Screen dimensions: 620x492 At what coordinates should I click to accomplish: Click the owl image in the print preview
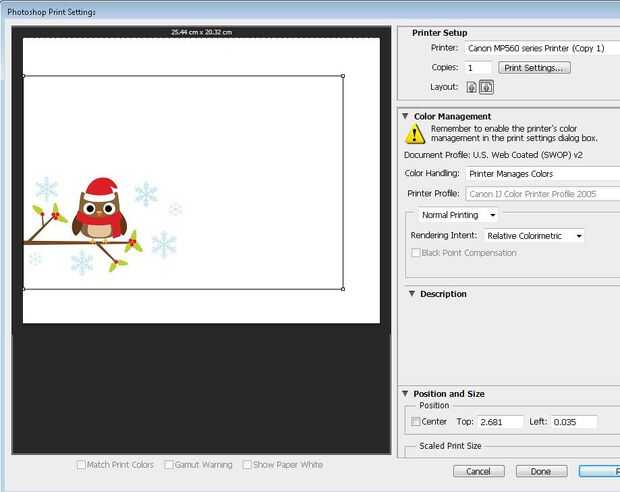point(99,210)
